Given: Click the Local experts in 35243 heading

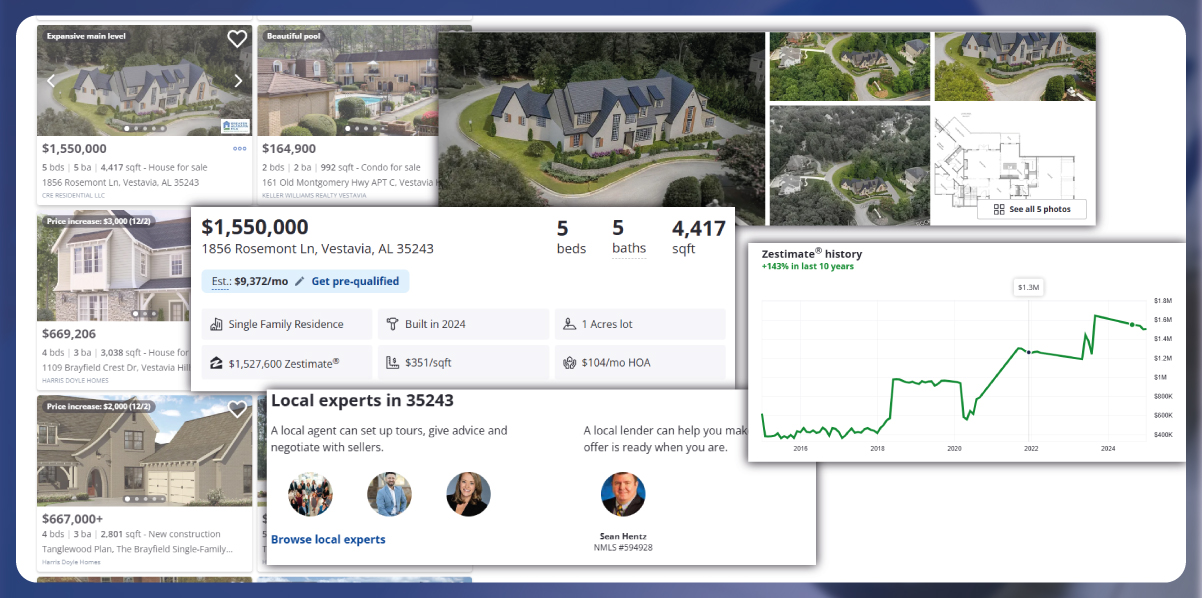Looking at the screenshot, I should (x=362, y=400).
